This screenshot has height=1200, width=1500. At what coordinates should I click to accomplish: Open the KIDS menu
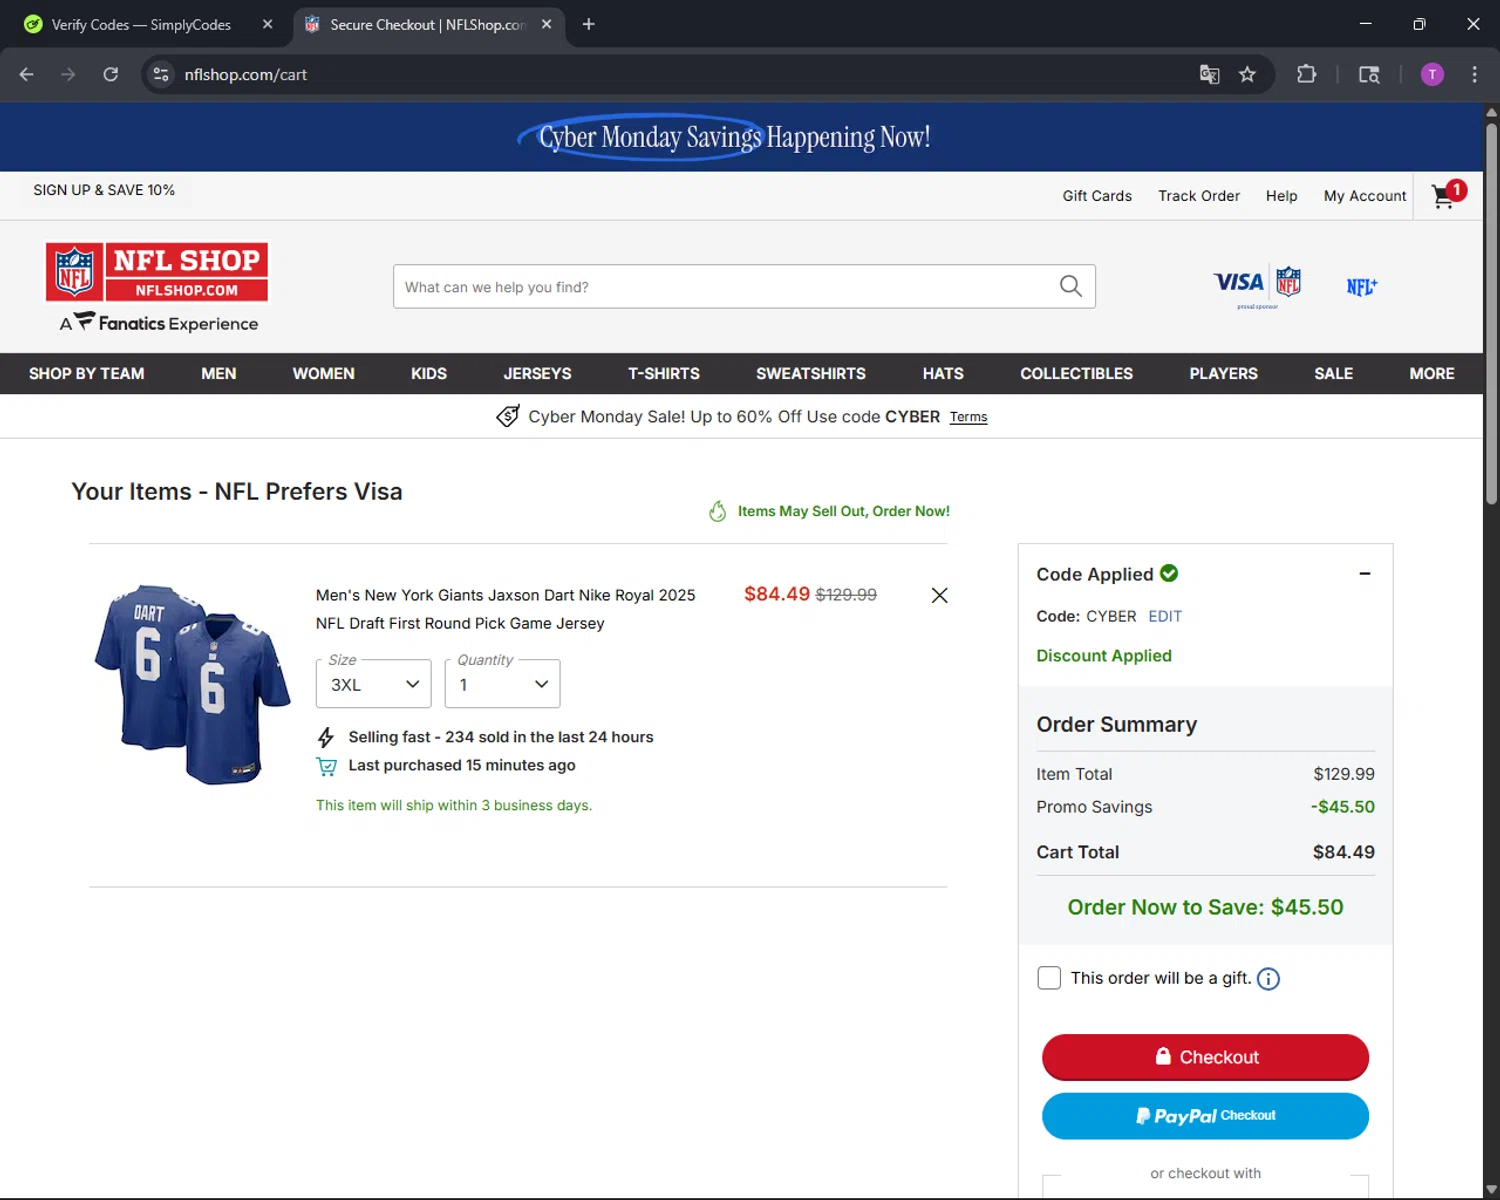click(x=429, y=374)
